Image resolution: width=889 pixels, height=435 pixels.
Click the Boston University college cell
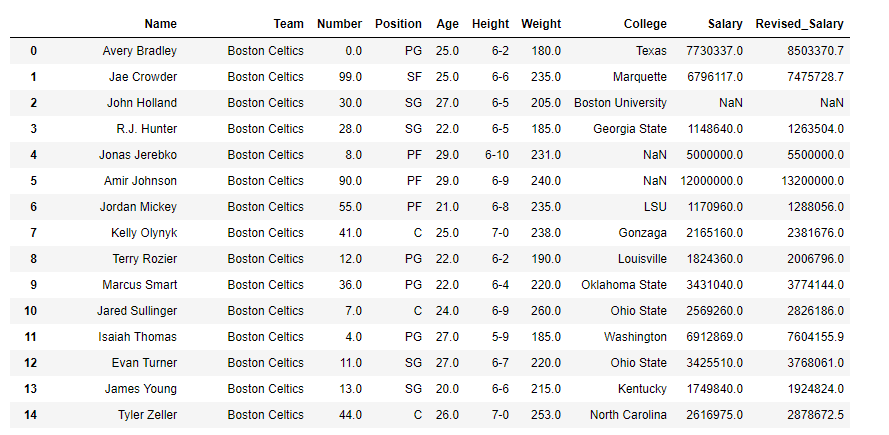click(620, 103)
